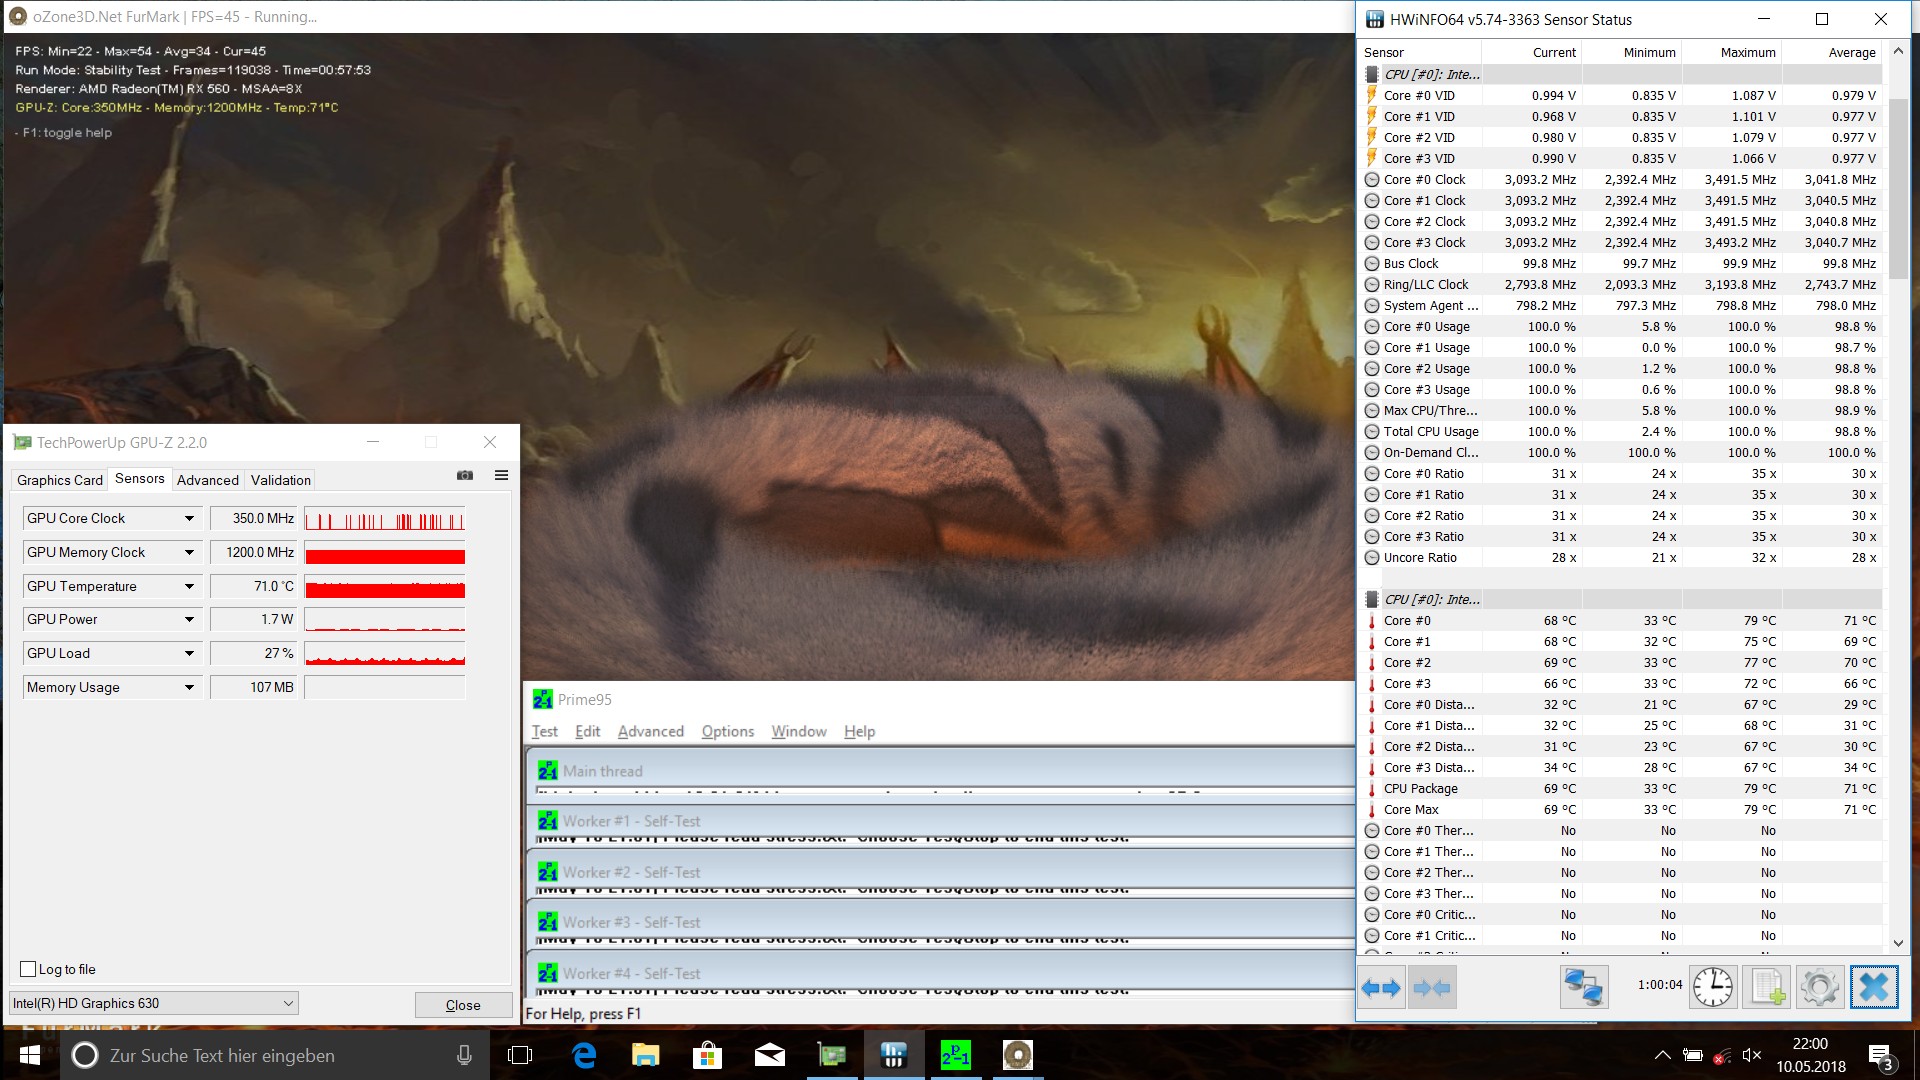Image resolution: width=1920 pixels, height=1080 pixels.
Task: Switch to FurMark taskbar icon
Action: click(1018, 1055)
